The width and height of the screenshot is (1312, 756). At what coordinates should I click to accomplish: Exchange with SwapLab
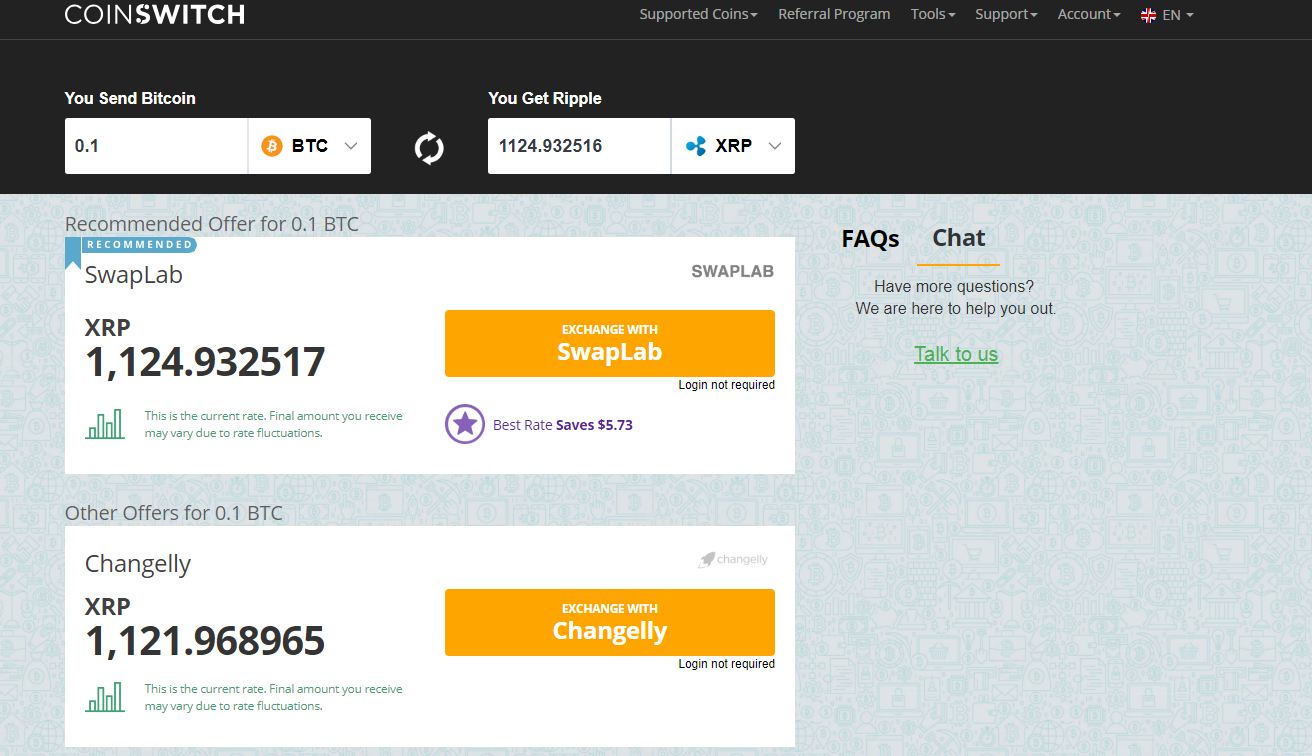[610, 343]
